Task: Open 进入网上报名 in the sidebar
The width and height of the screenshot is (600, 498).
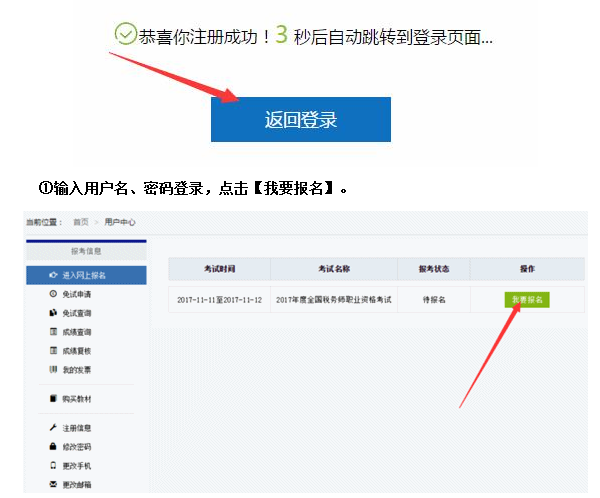Action: click(x=86, y=274)
